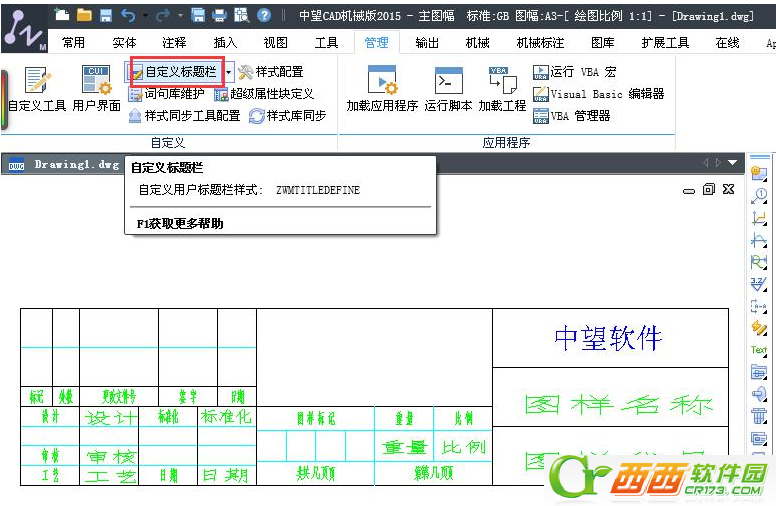The image size is (776, 506).
Task: Open the 机械标注 ribbon tab
Action: click(540, 43)
